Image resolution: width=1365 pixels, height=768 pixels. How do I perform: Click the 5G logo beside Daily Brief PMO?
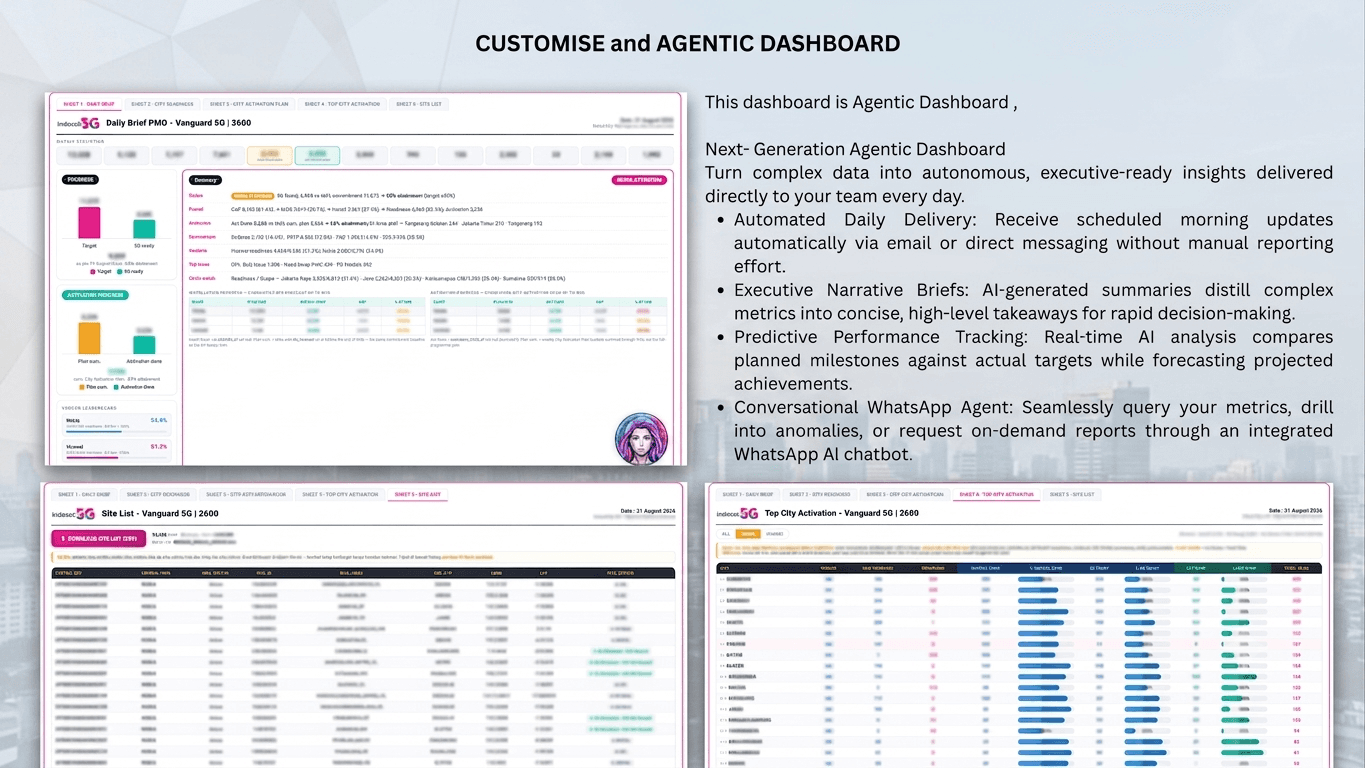90,123
